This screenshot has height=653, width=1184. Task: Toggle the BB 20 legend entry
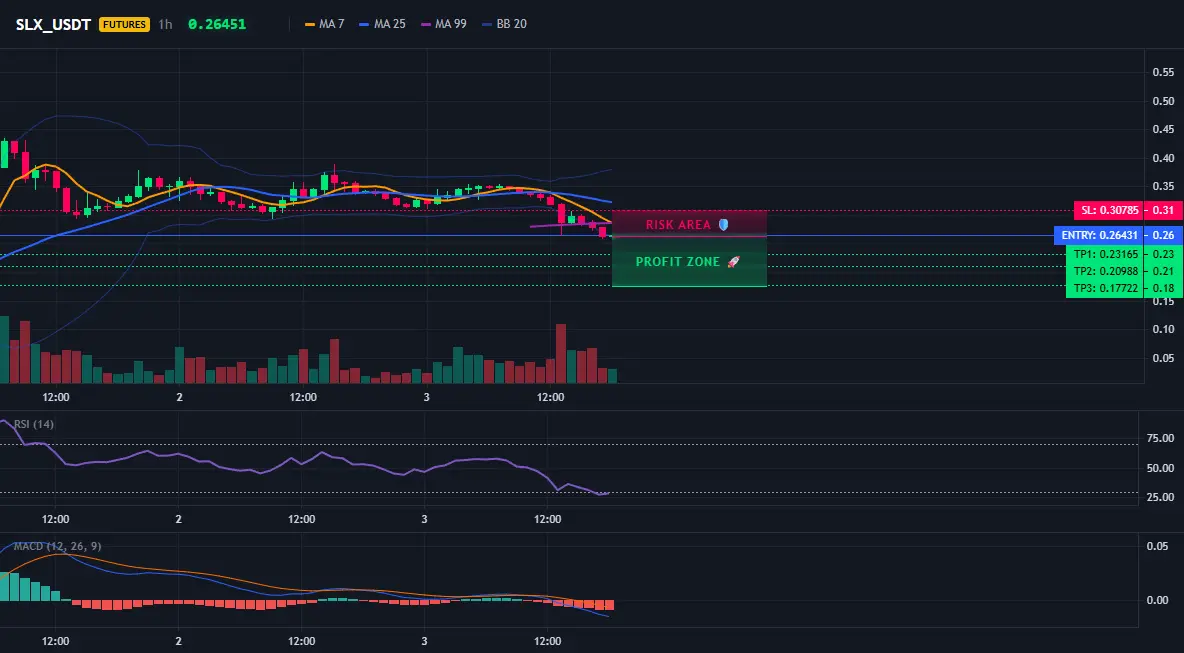(504, 24)
